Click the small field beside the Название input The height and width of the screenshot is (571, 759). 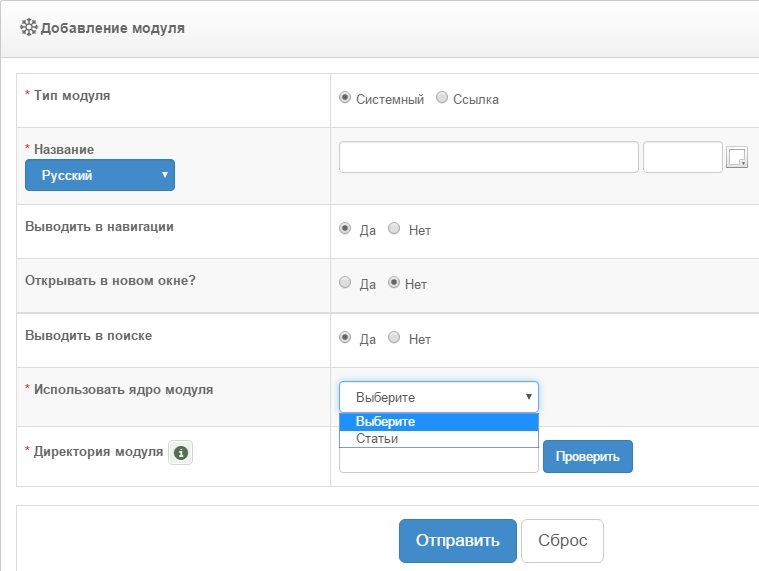click(x=682, y=157)
